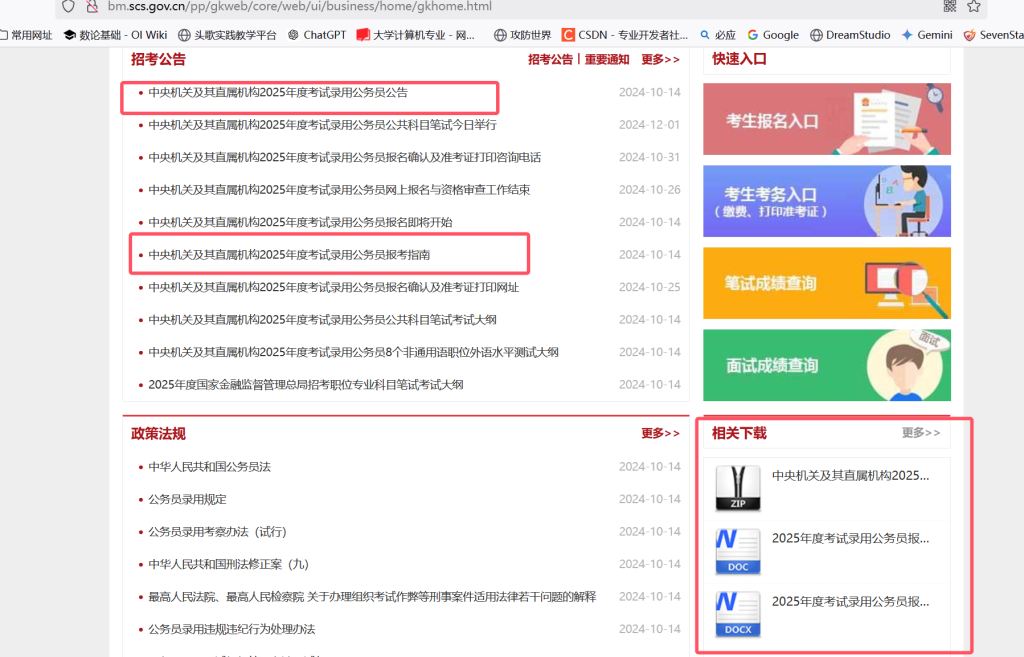1024x657 pixels.
Task: Open the Gemini bookmark
Action: (x=927, y=35)
